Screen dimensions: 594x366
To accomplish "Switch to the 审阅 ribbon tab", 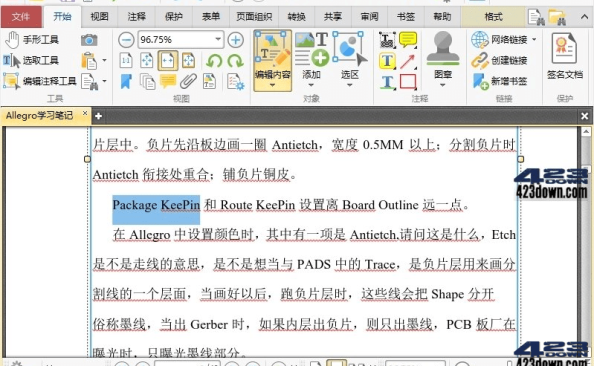I will (369, 17).
